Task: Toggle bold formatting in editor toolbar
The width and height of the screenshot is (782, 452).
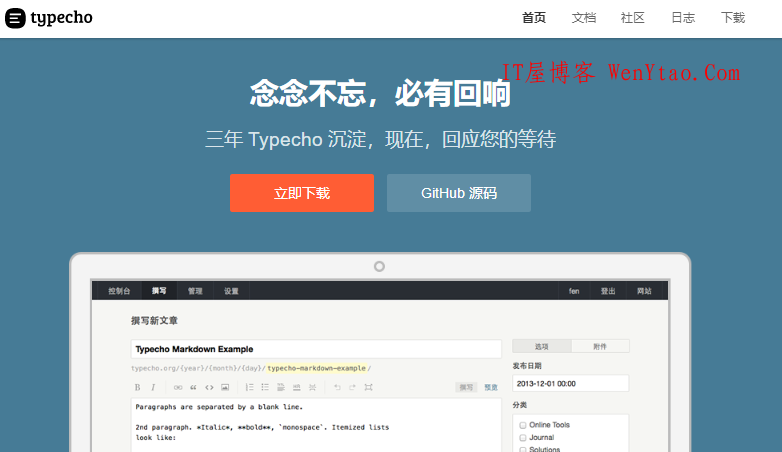Action: coord(138,387)
